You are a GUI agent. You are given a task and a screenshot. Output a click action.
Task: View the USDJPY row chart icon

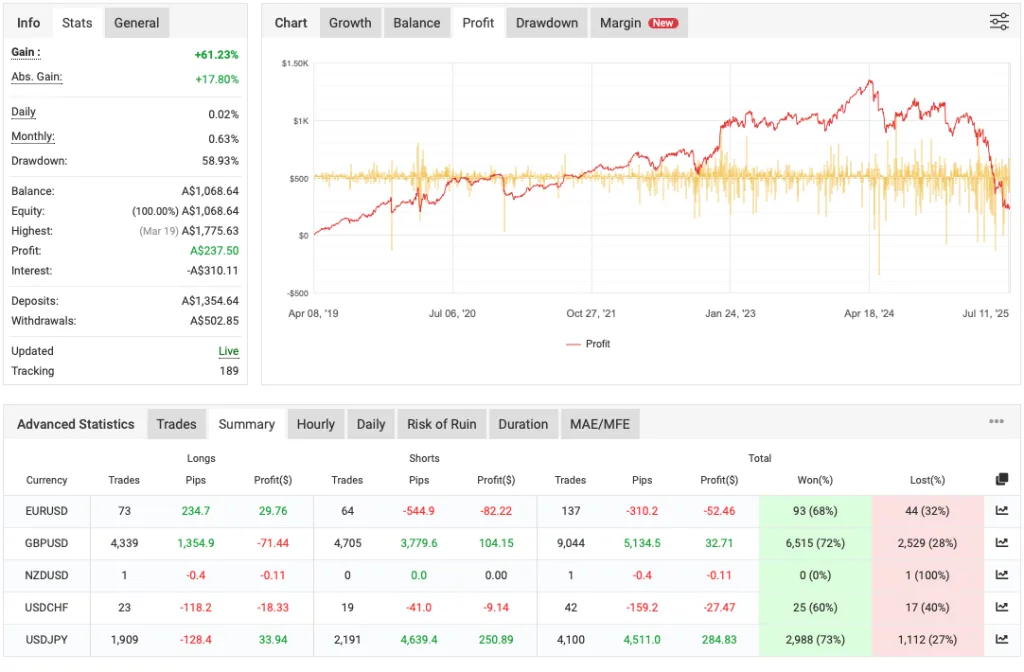[x=1001, y=639]
